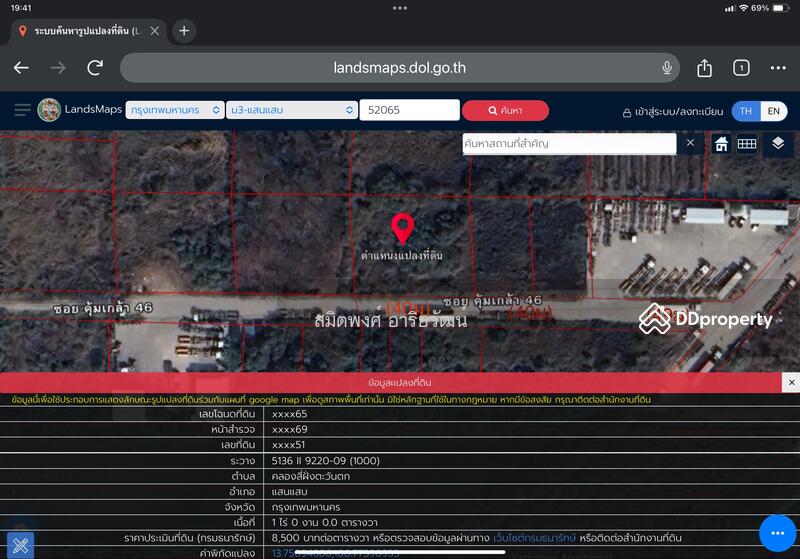Click the home icon on map toolbar

(x=721, y=144)
